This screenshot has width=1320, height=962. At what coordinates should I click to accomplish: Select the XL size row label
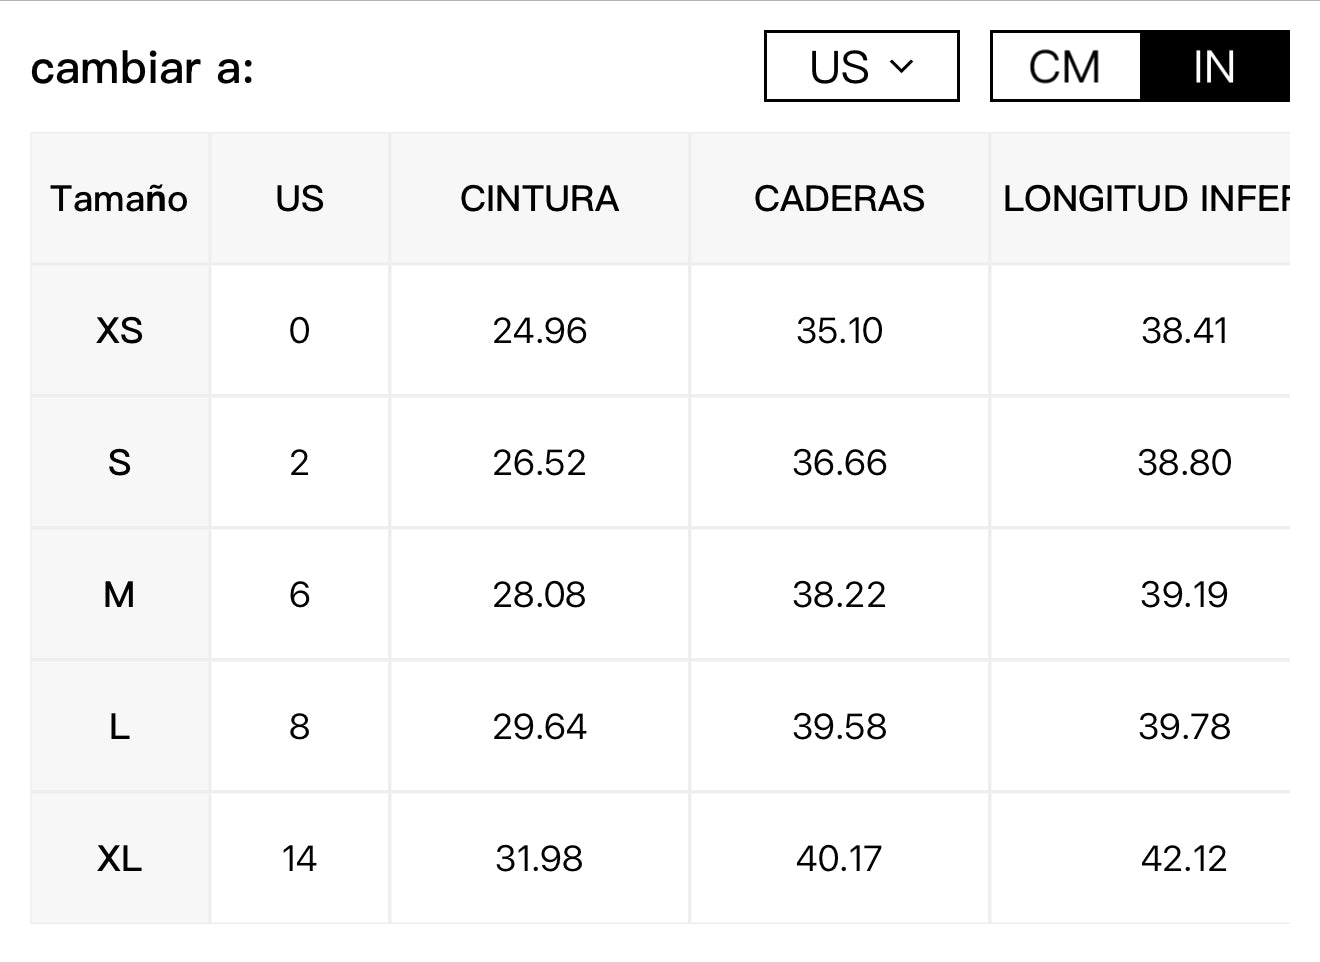pos(119,858)
